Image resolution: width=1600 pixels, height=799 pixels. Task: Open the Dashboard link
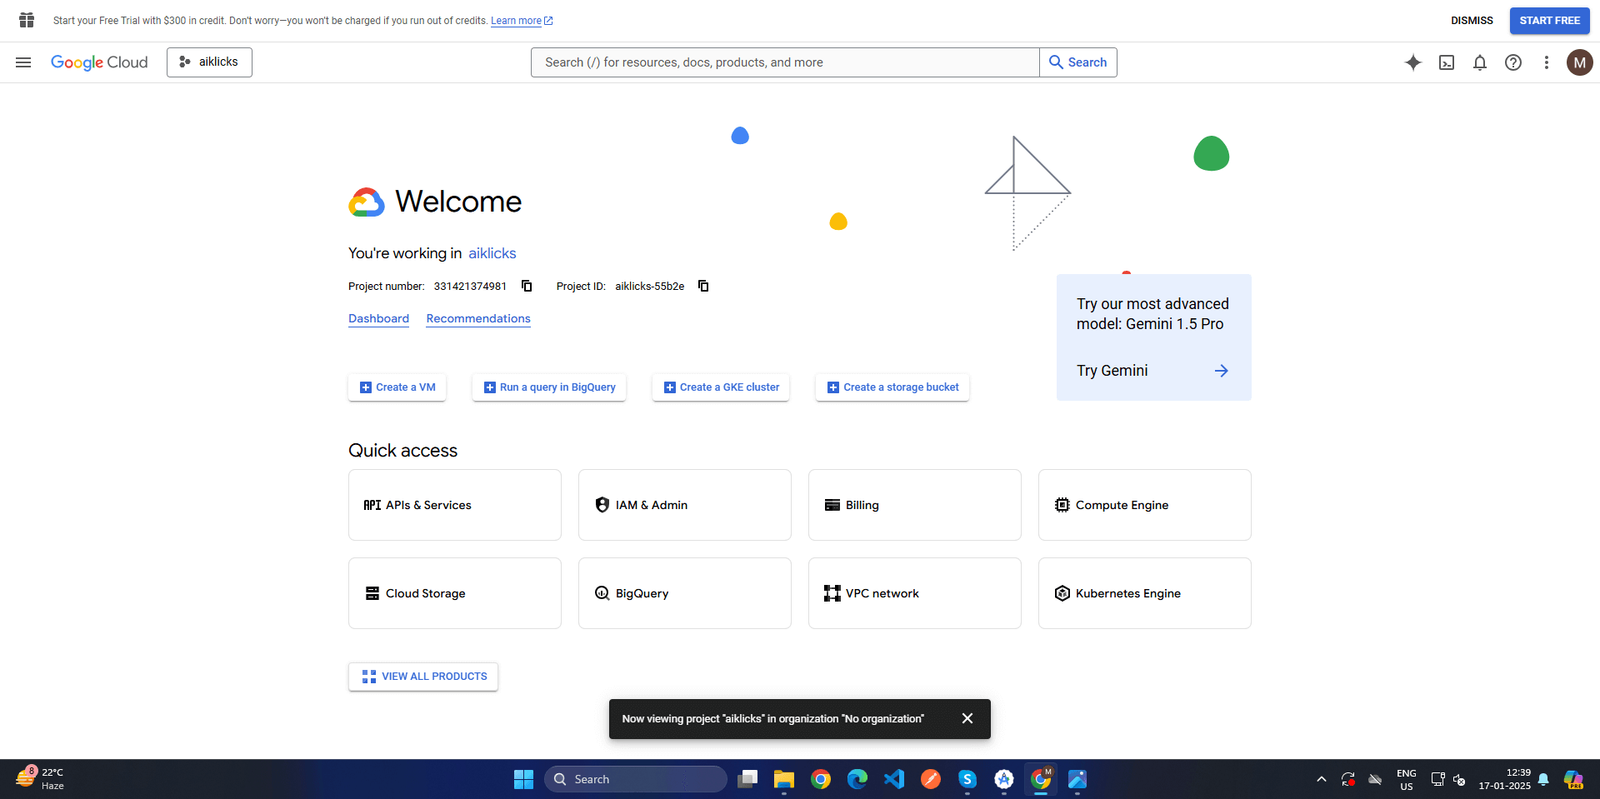coord(378,319)
